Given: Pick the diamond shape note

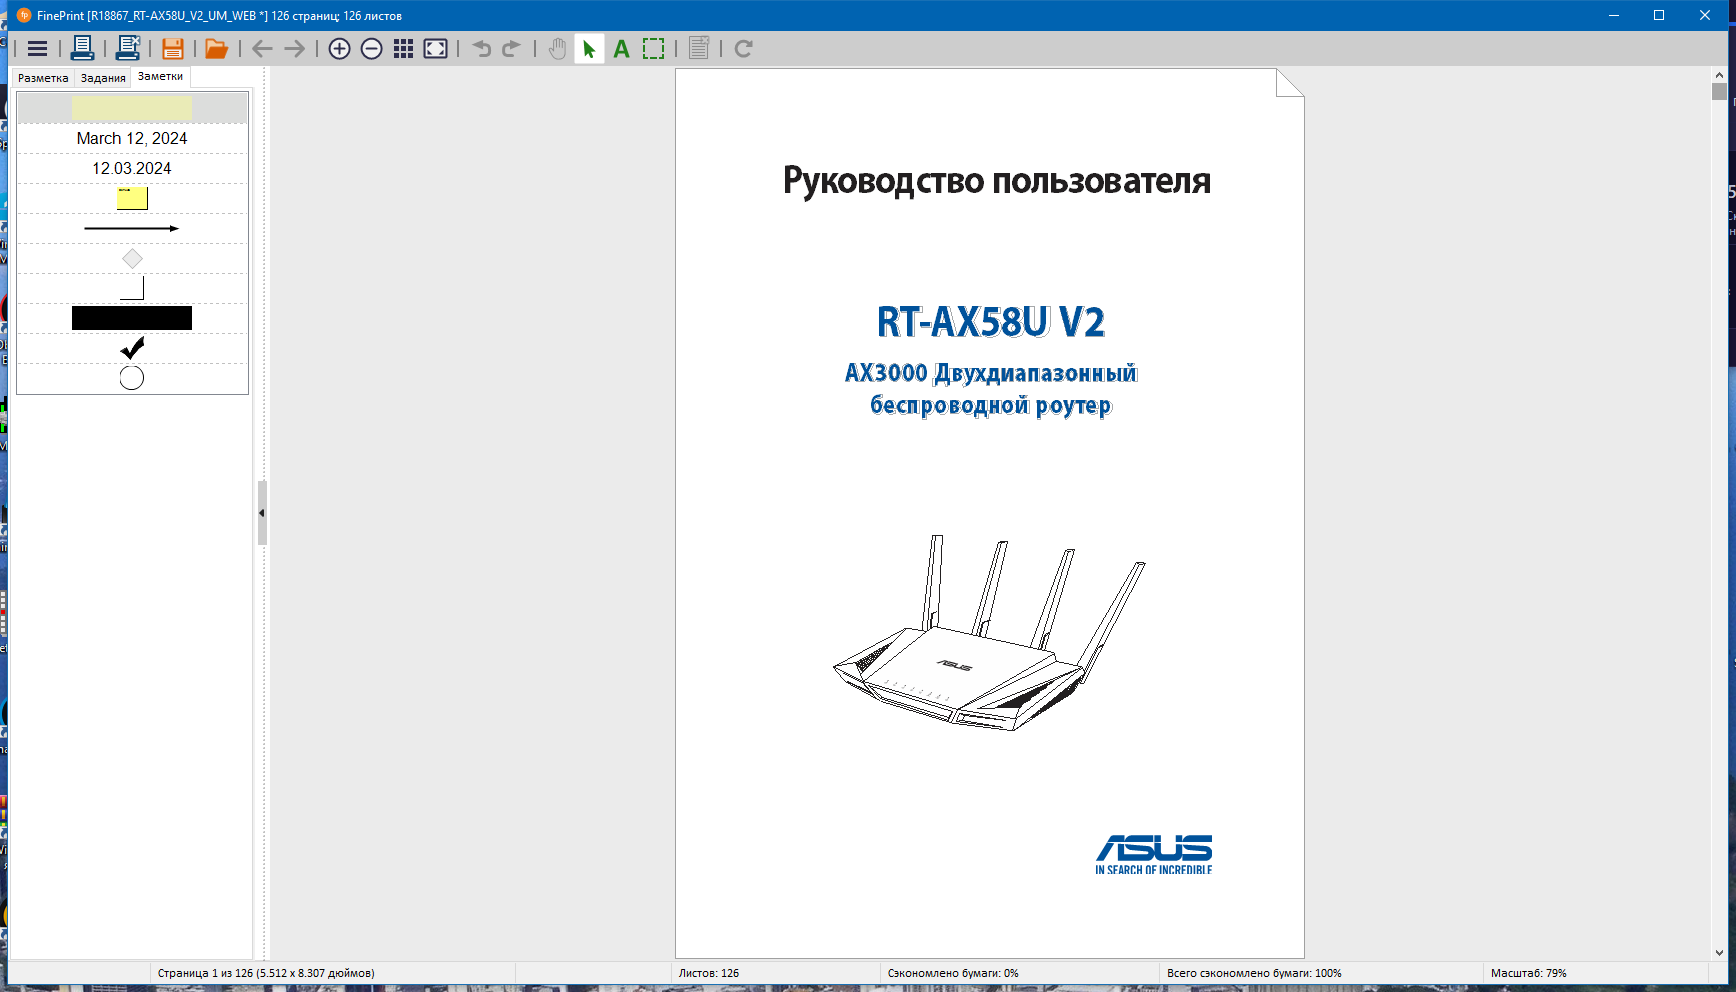Looking at the screenshot, I should 132,259.
